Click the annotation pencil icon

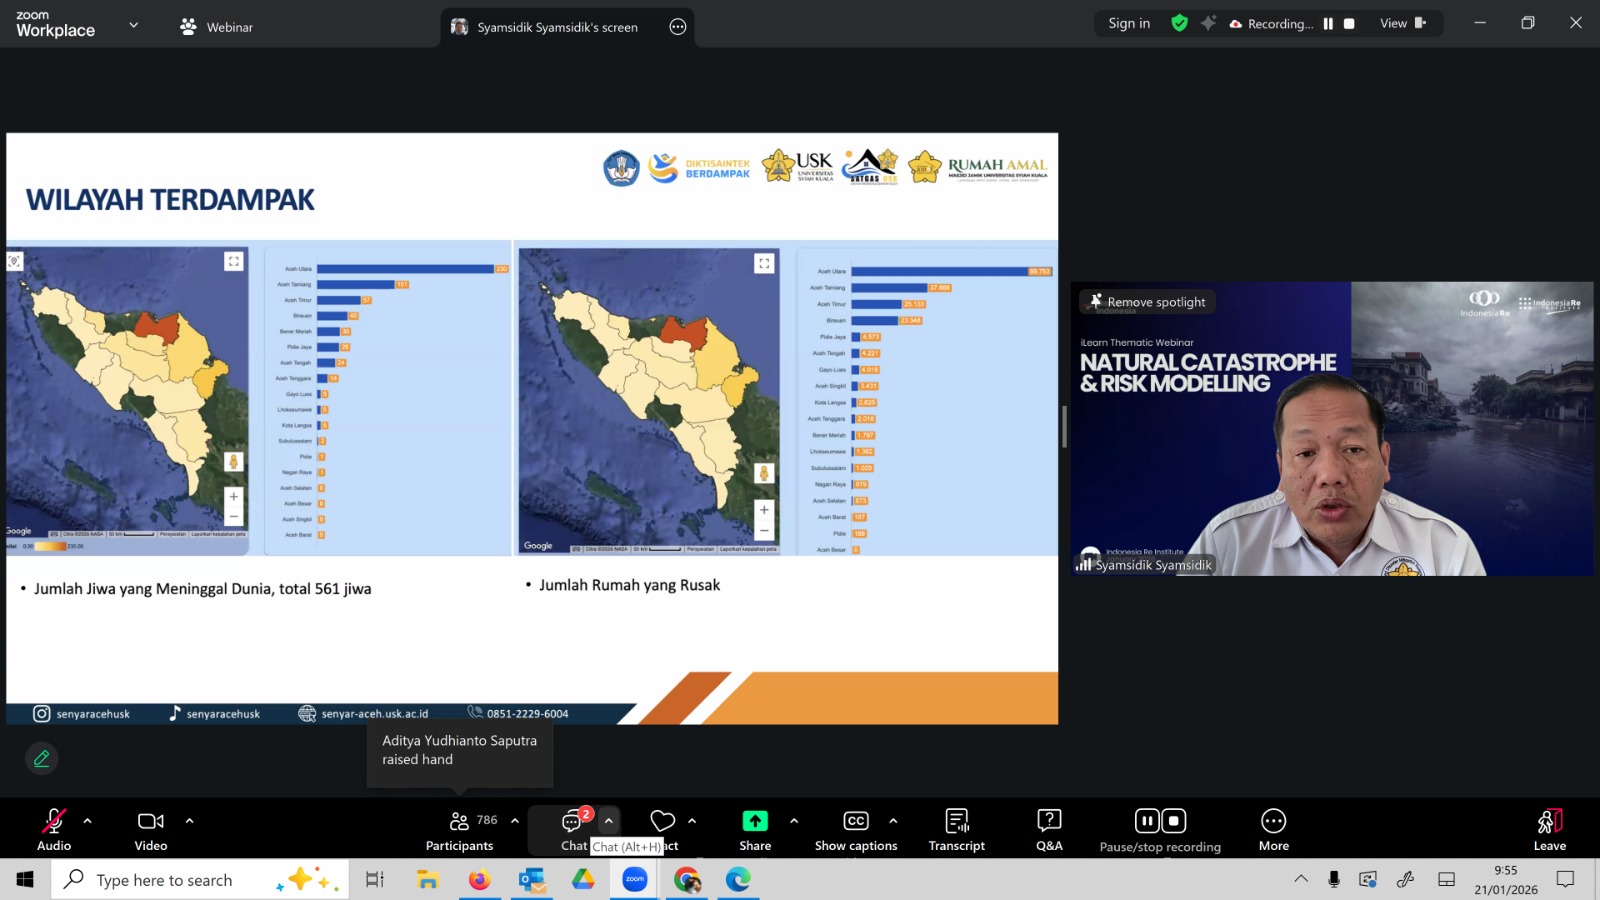click(x=42, y=759)
